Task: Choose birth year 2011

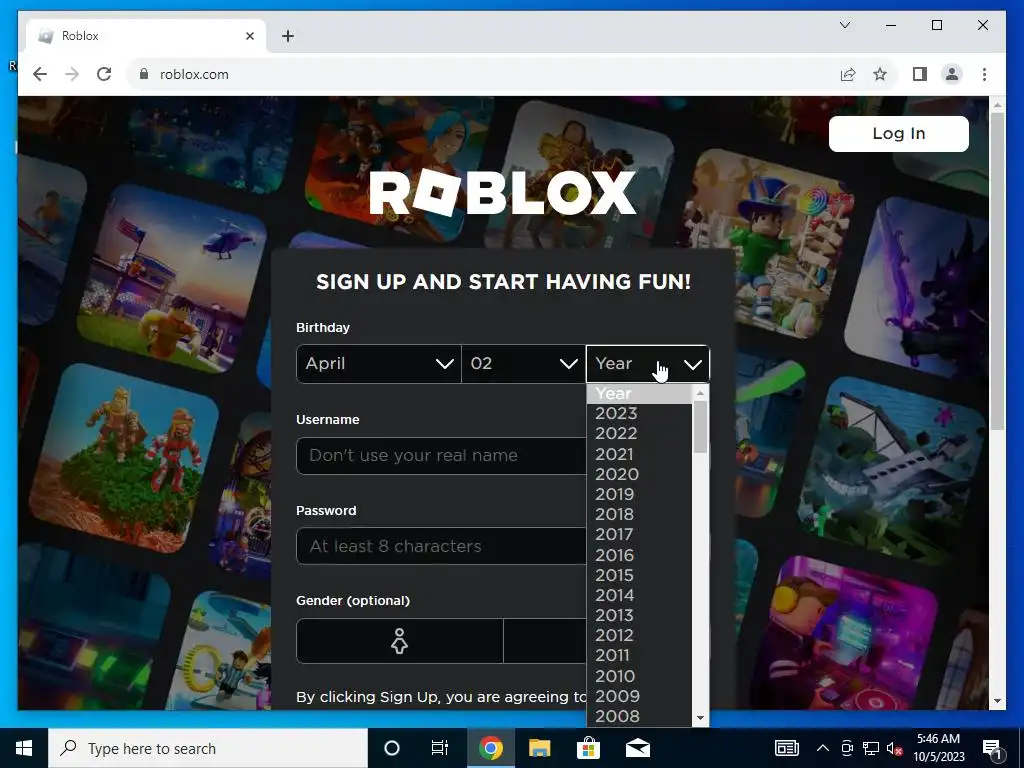Action: click(x=639, y=656)
